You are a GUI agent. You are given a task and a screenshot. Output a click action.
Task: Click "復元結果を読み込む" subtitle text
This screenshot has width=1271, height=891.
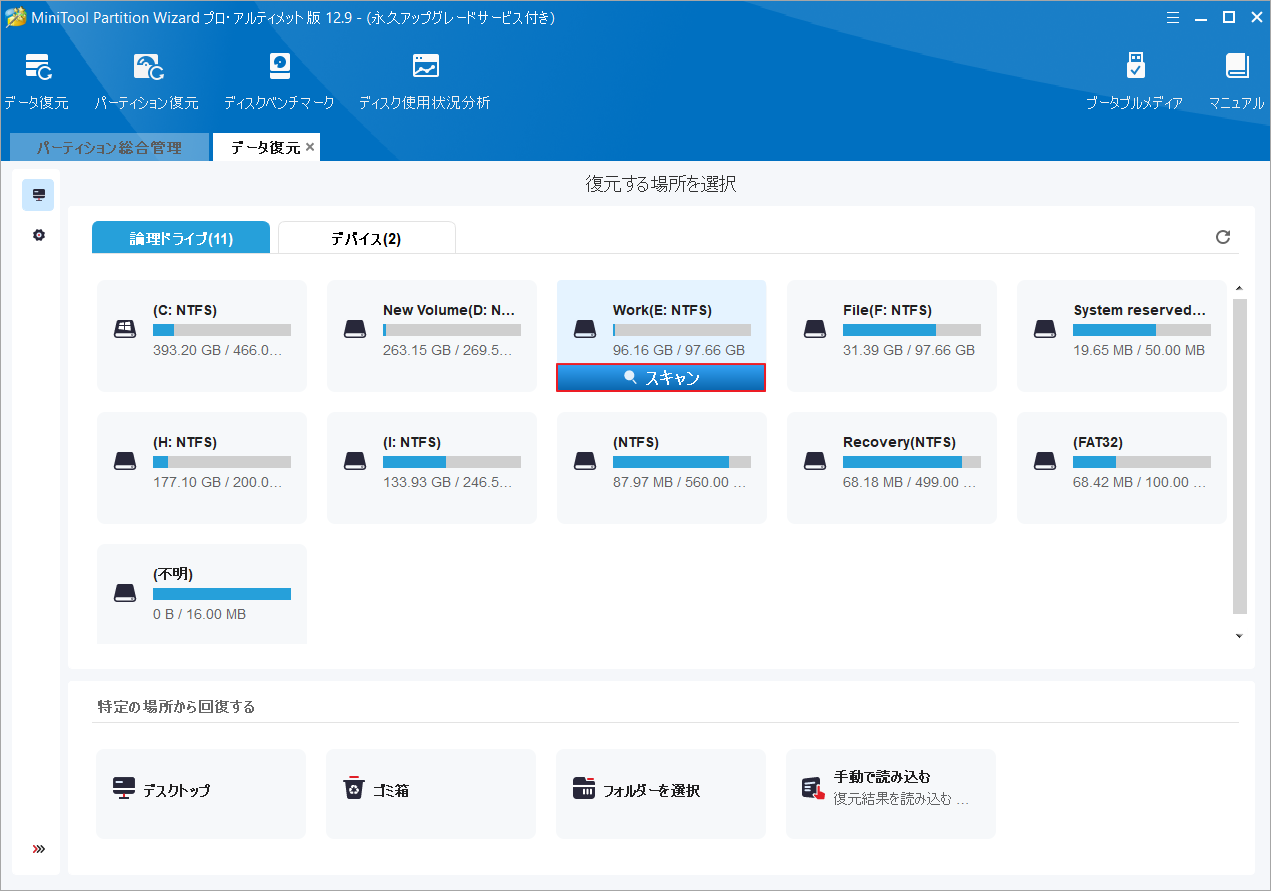pos(901,799)
